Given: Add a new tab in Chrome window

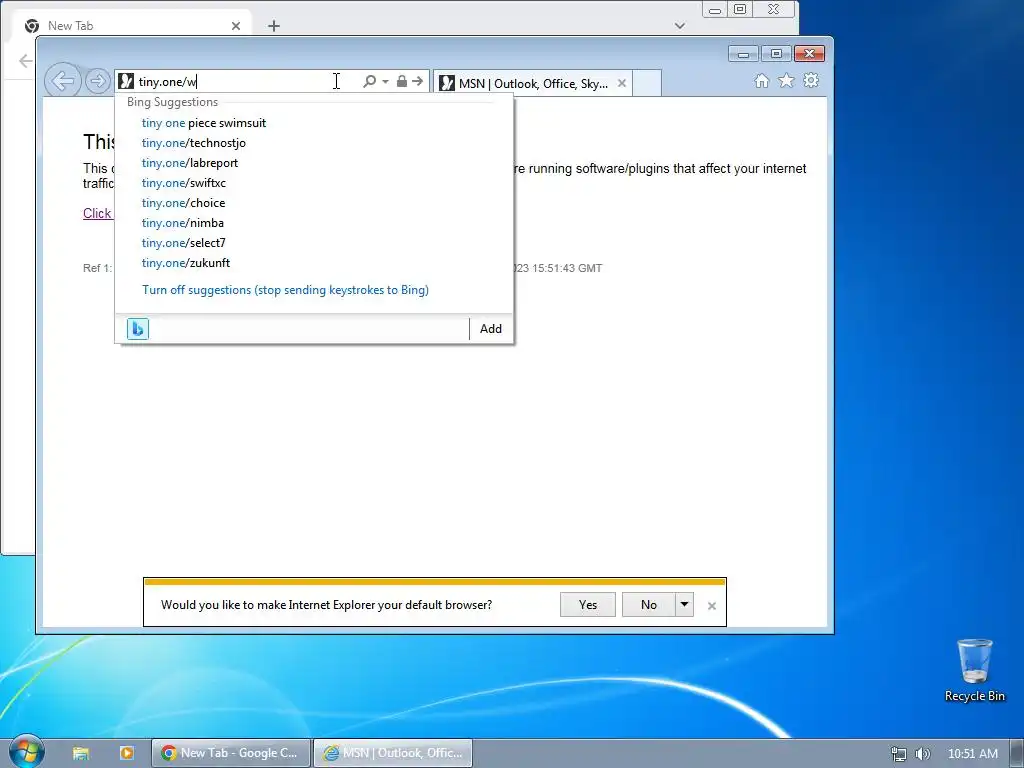Looking at the screenshot, I should coord(274,26).
